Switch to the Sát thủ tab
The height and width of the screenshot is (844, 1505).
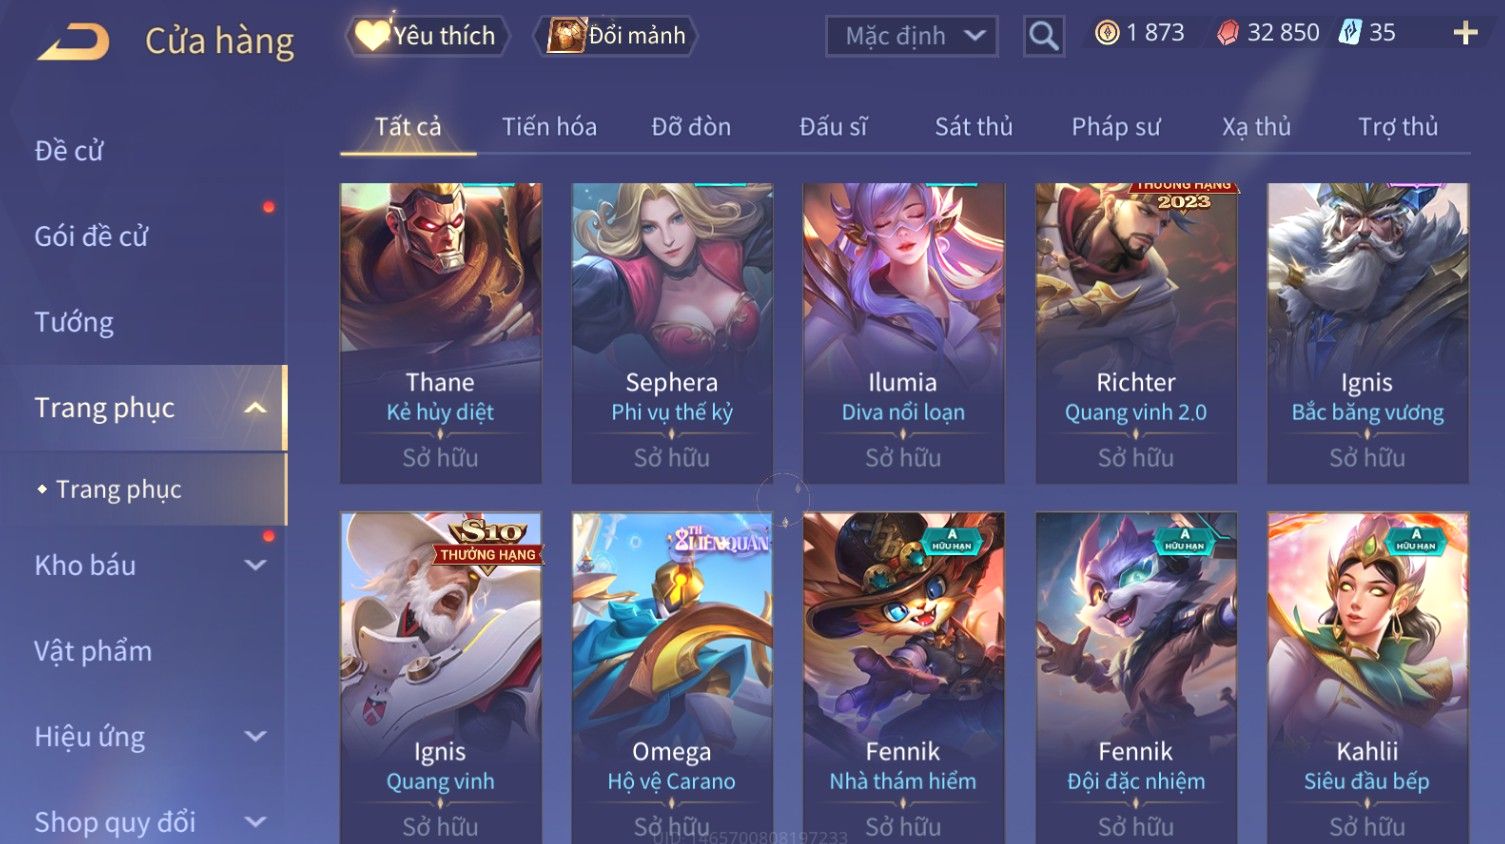click(973, 127)
